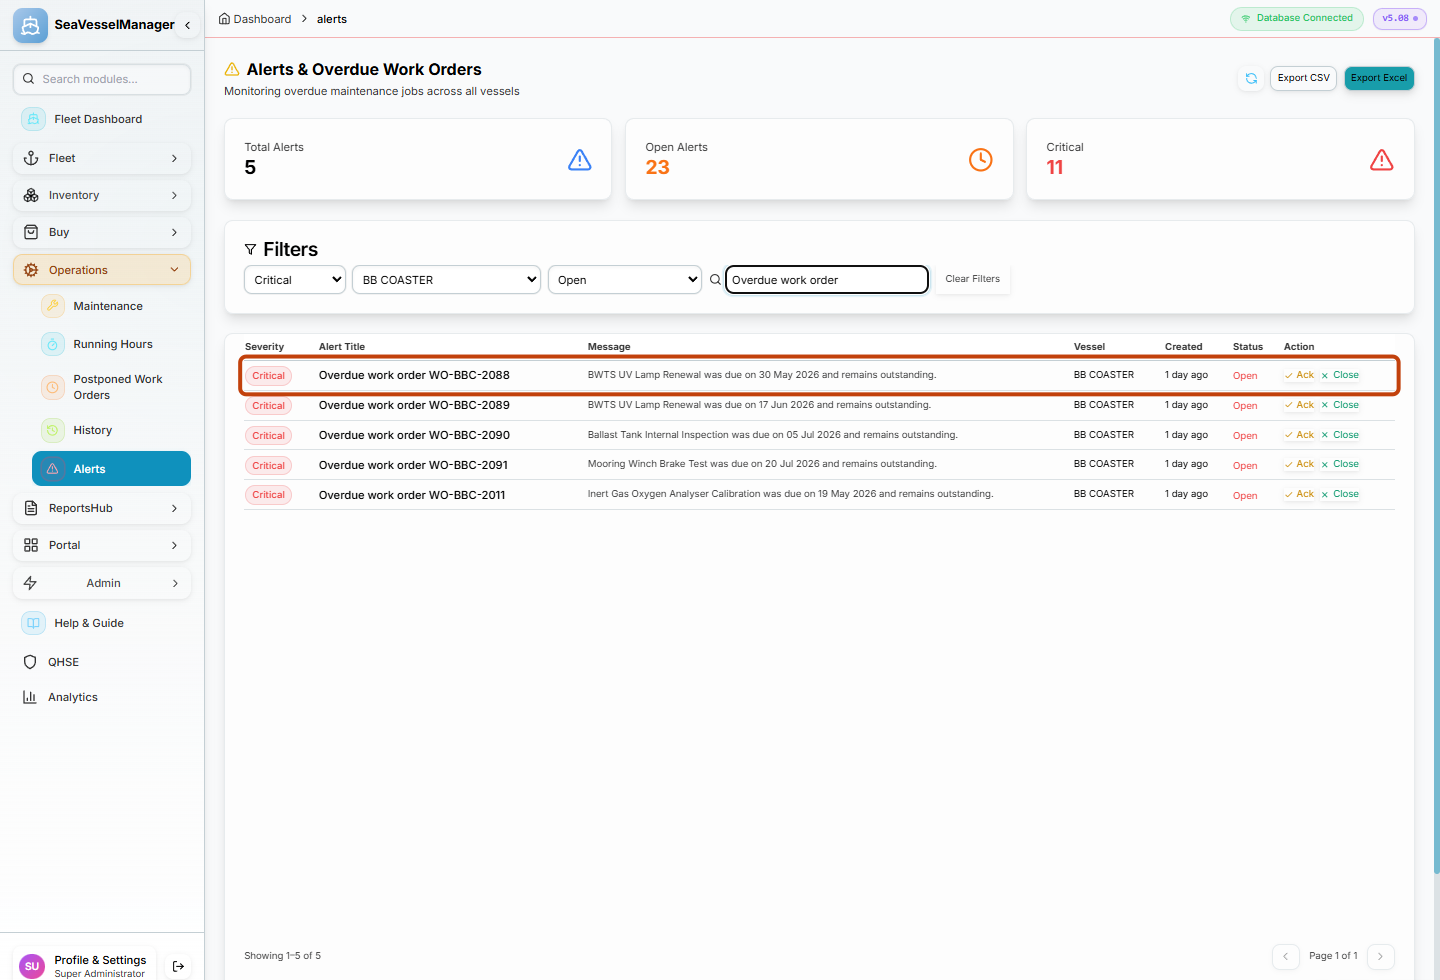Viewport: 1440px width, 980px height.
Task: Open History menu item
Action: pyautogui.click(x=111, y=430)
